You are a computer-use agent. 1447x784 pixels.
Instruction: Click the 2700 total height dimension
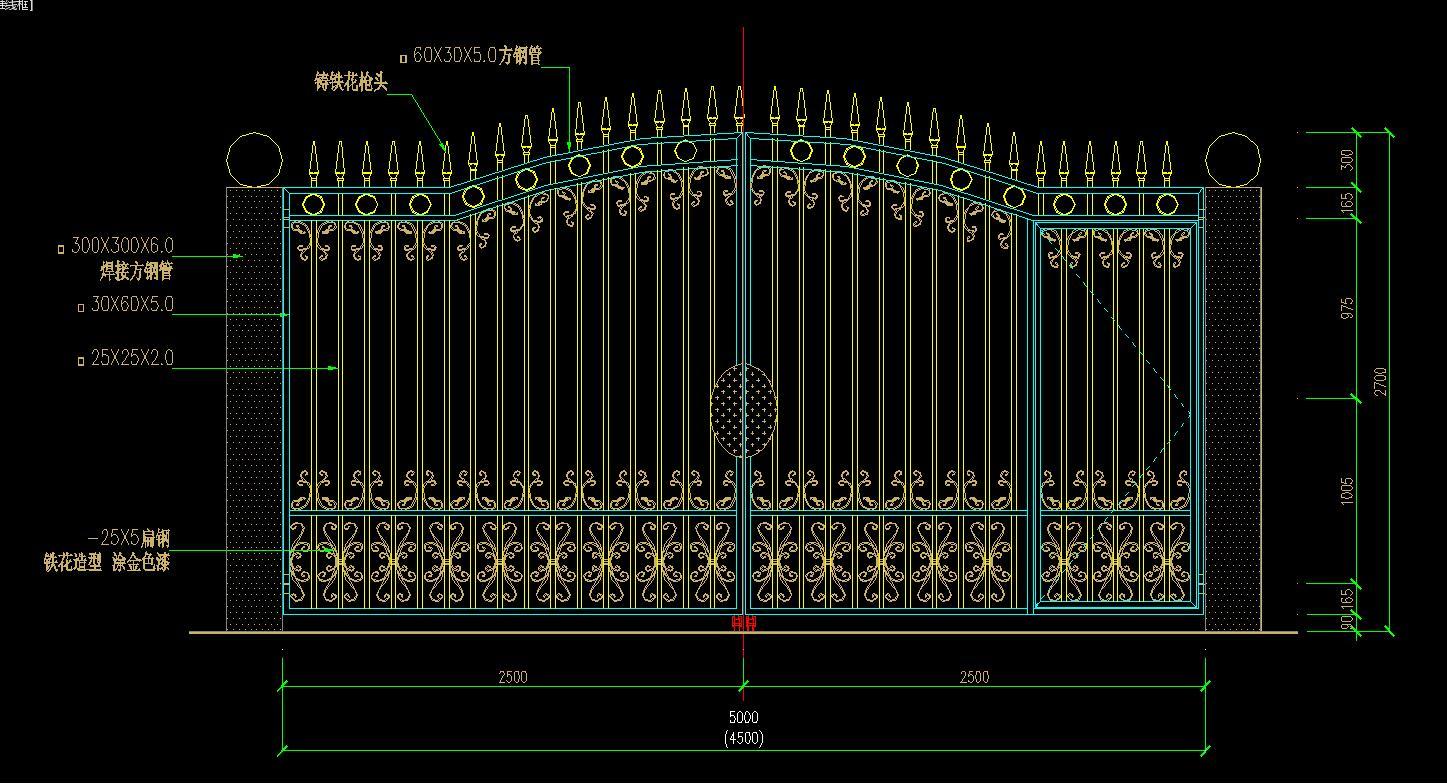(1380, 381)
